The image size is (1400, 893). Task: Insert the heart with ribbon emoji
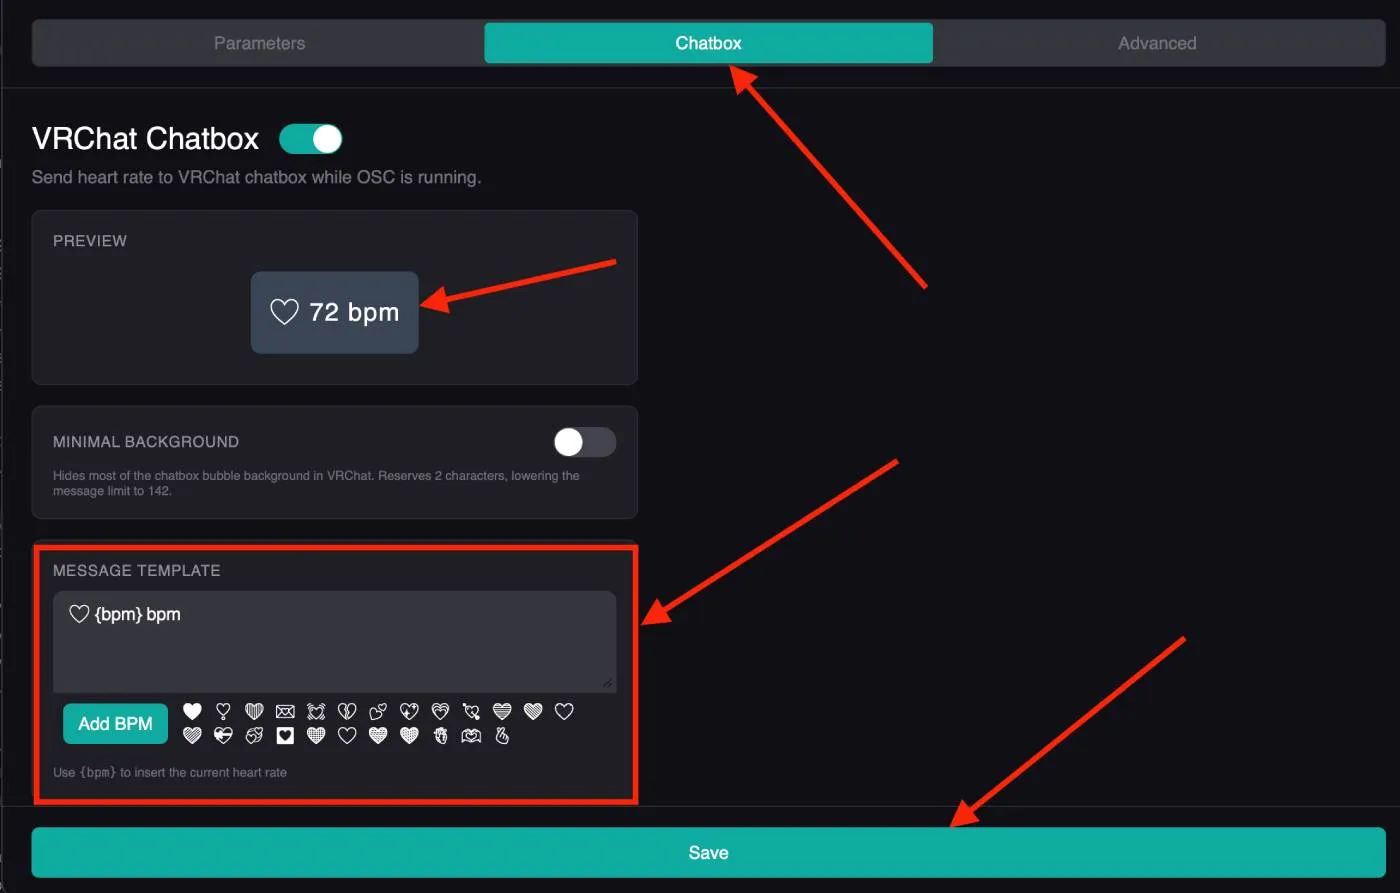click(x=223, y=736)
